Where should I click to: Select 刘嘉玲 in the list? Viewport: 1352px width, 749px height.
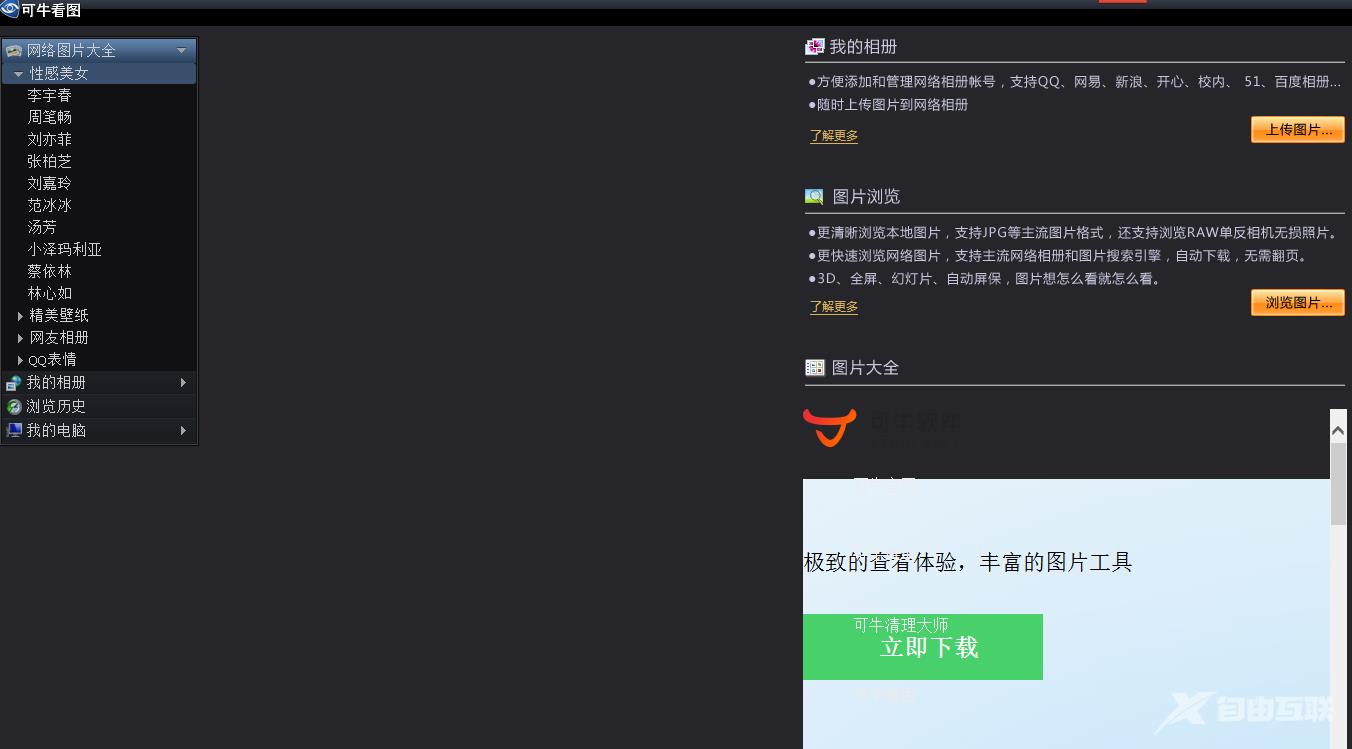[49, 184]
